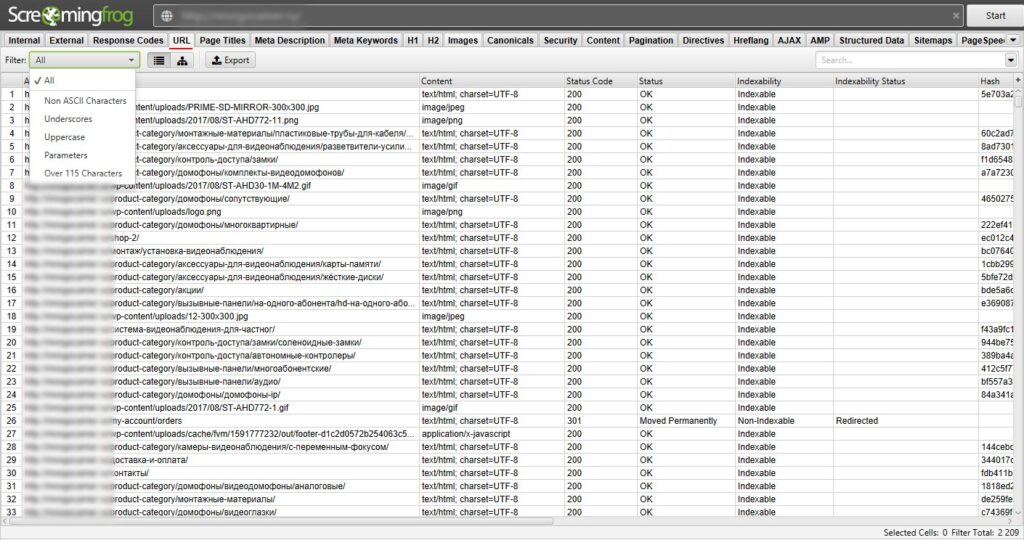Image resolution: width=1024 pixels, height=540 pixels.
Task: Switch to tree view icon
Action: 183,60
